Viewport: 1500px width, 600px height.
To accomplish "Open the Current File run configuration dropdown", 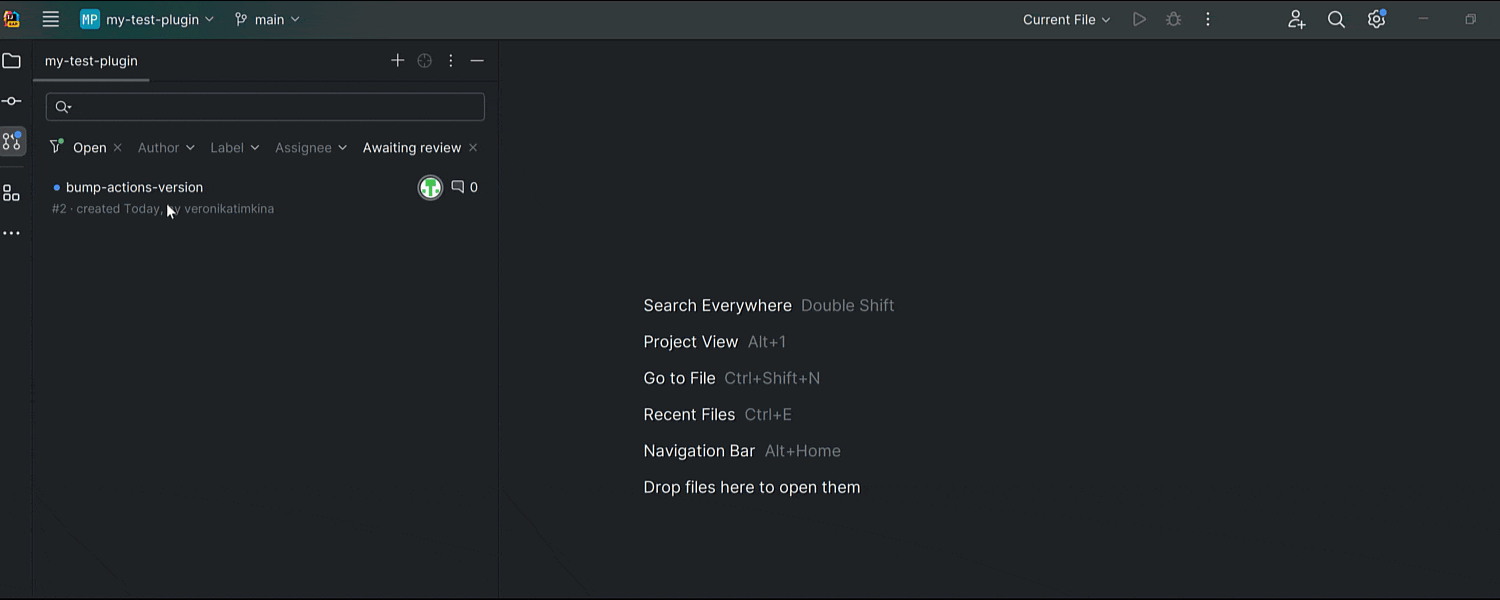I will [1065, 19].
